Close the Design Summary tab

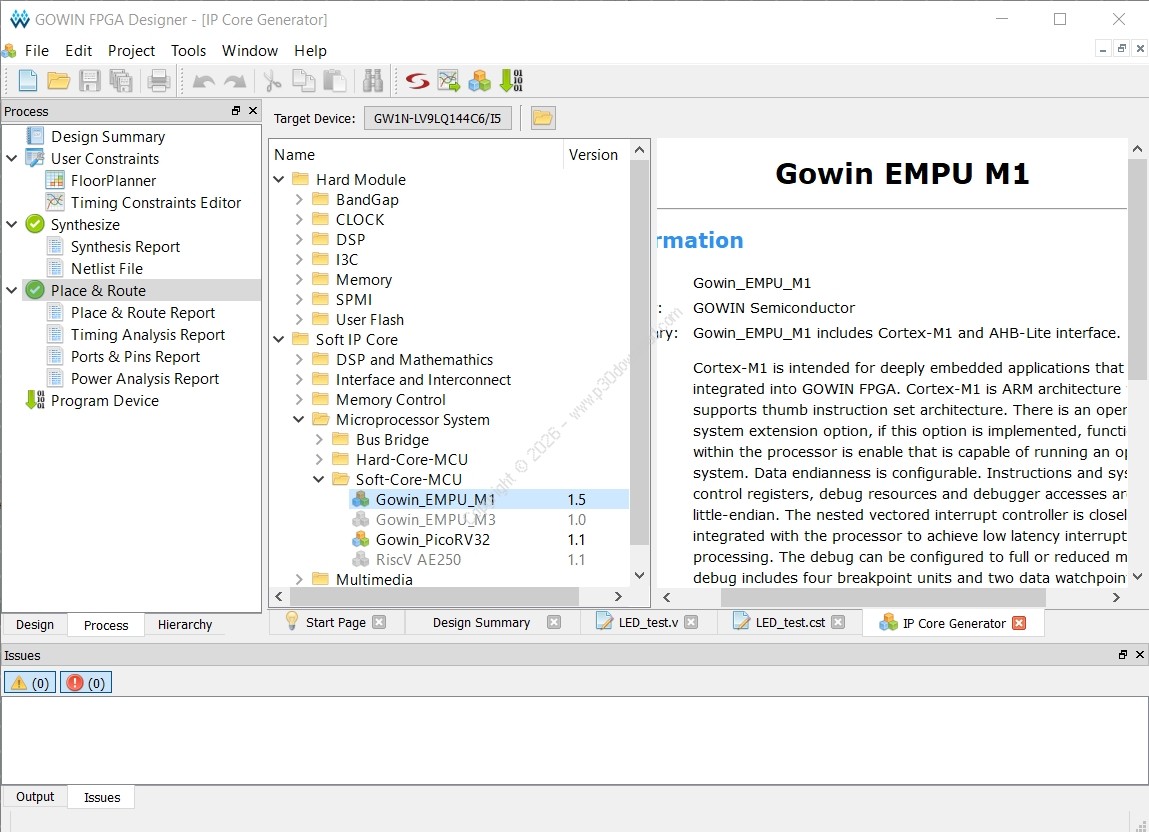554,622
